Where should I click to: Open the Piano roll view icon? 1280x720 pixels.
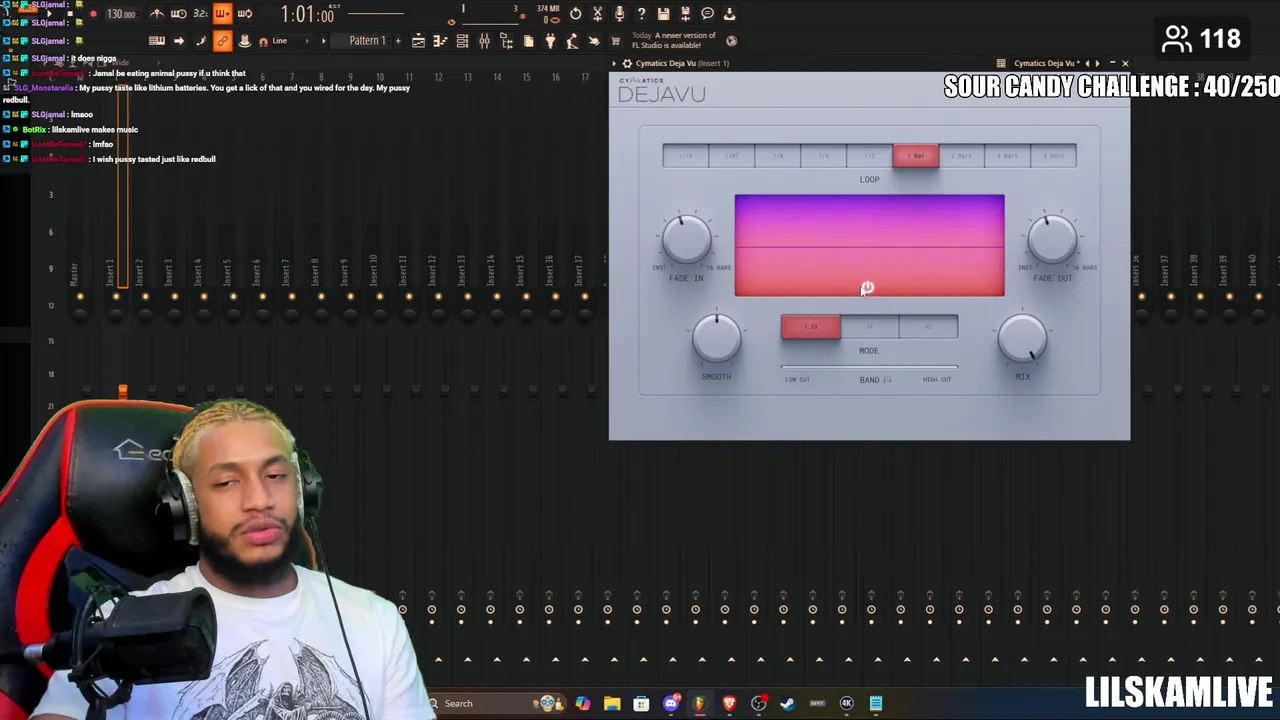tap(440, 41)
